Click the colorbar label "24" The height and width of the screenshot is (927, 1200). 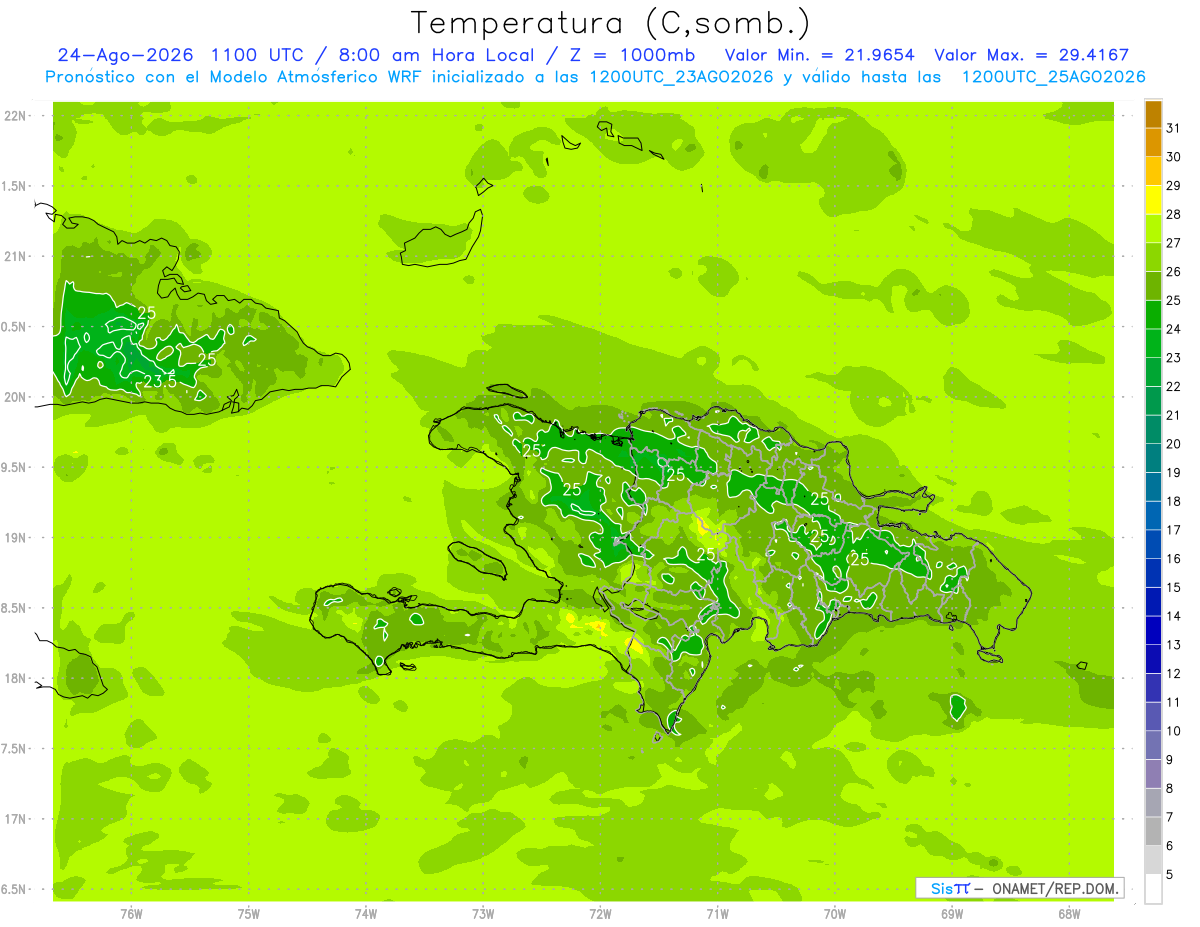1174,329
